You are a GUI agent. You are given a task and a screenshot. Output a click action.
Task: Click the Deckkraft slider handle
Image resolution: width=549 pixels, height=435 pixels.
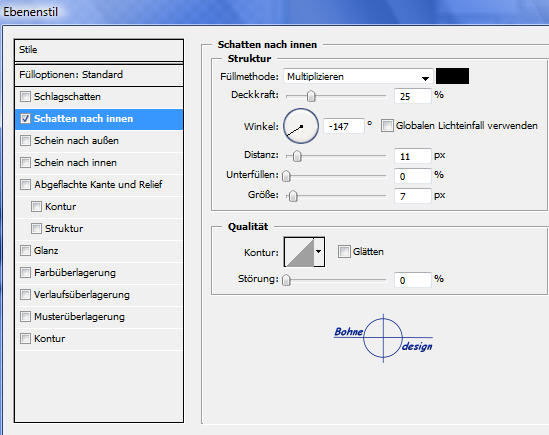click(311, 96)
